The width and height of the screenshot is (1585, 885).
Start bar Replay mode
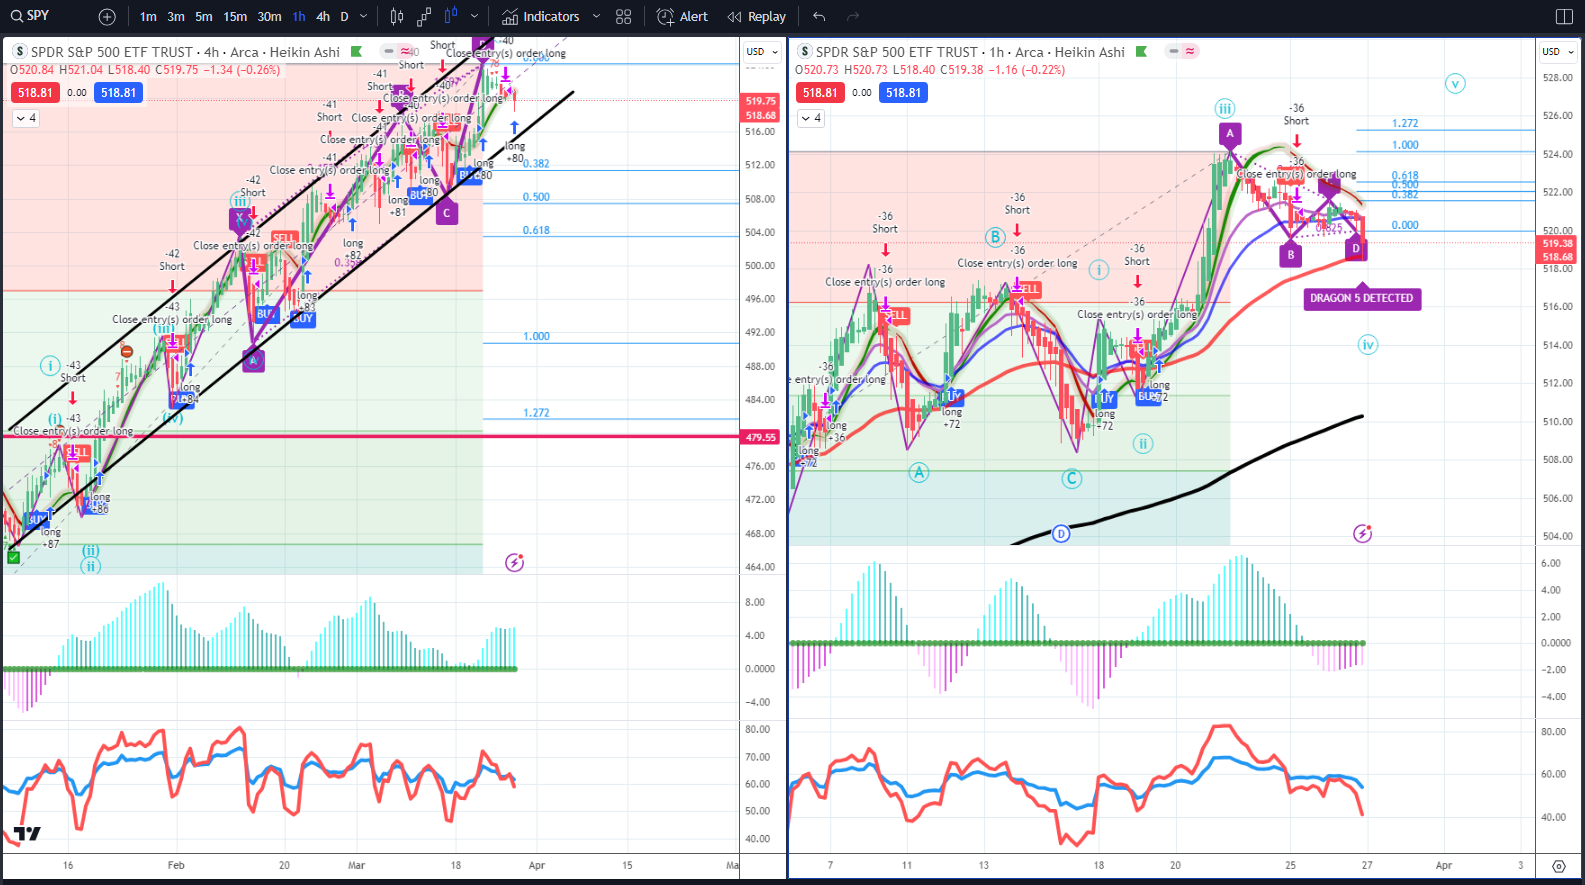tap(757, 17)
